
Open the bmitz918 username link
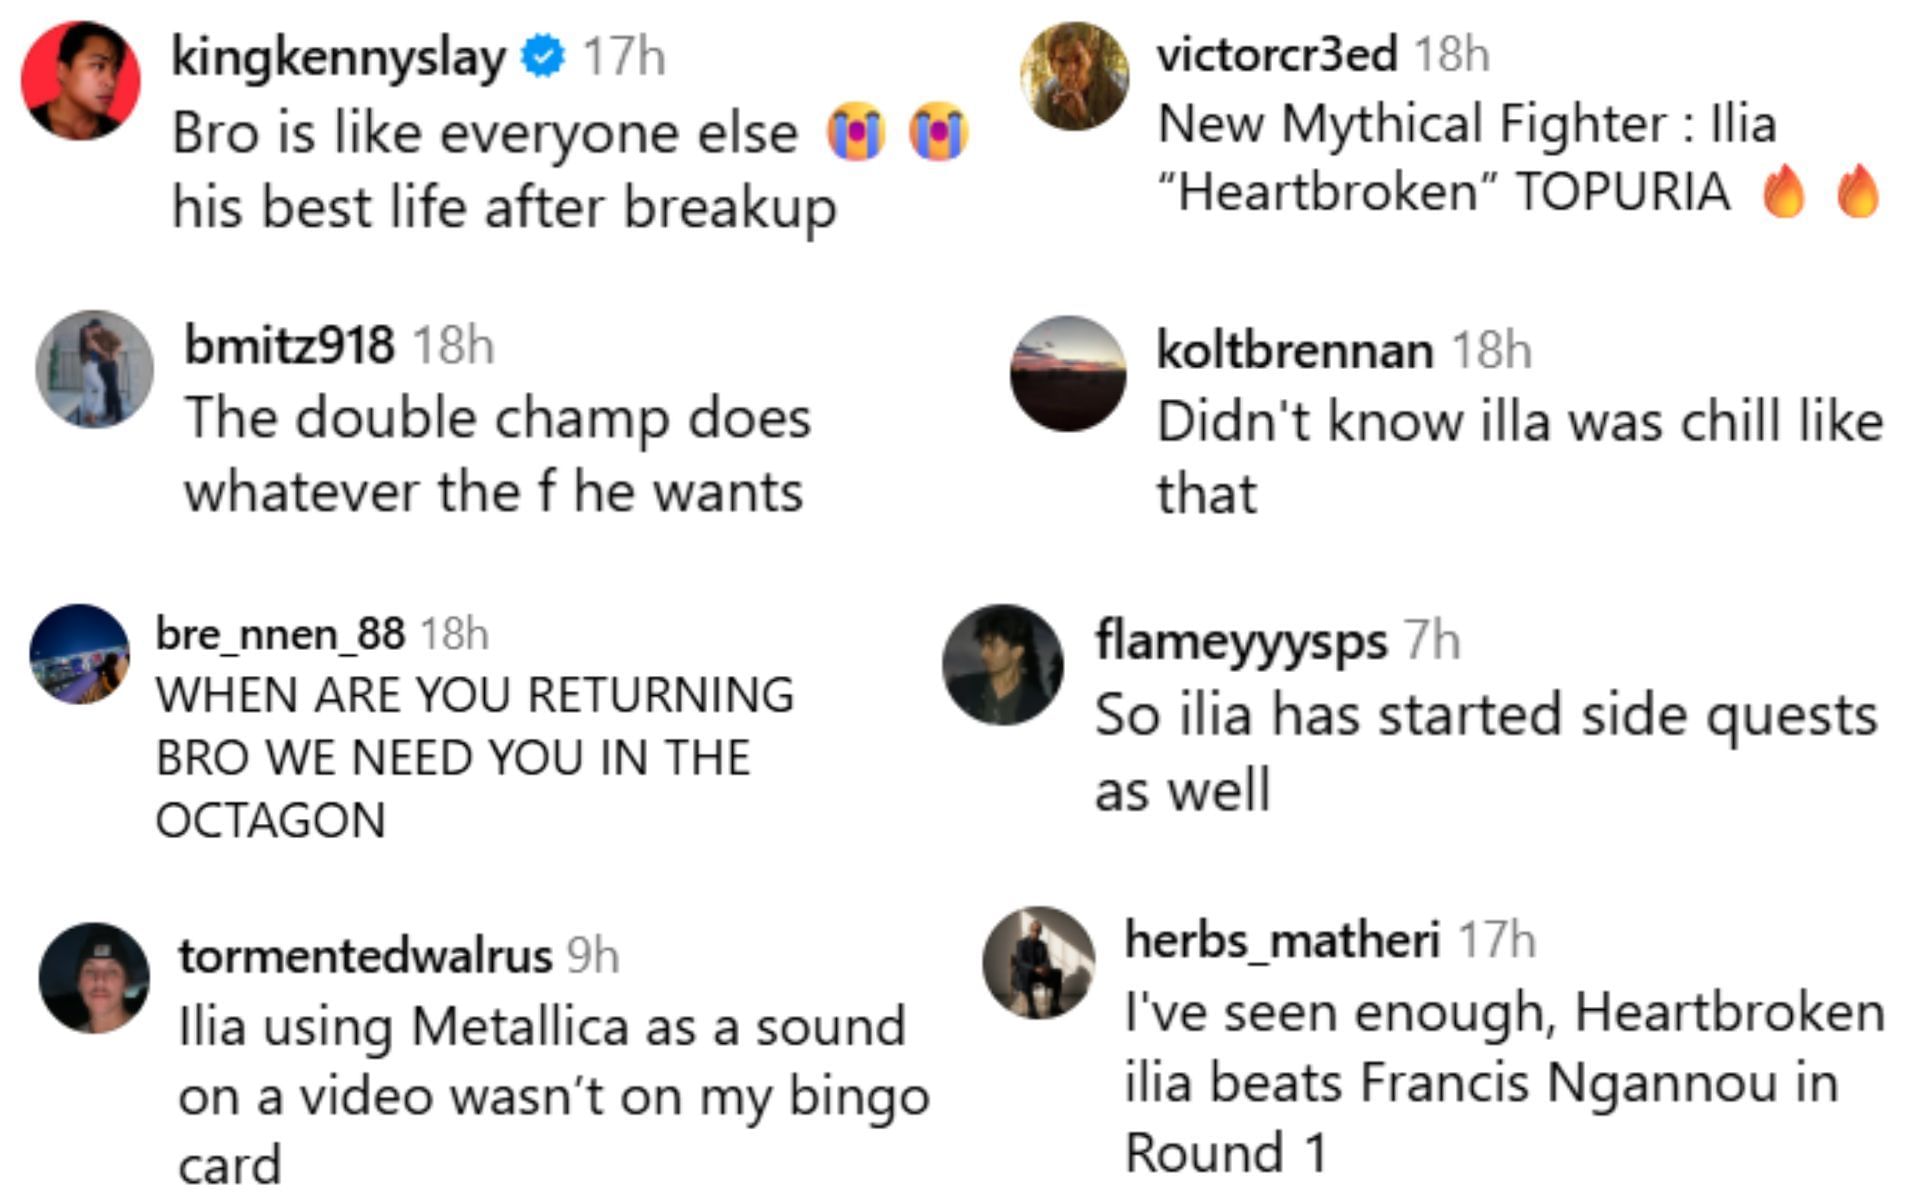pos(289,345)
